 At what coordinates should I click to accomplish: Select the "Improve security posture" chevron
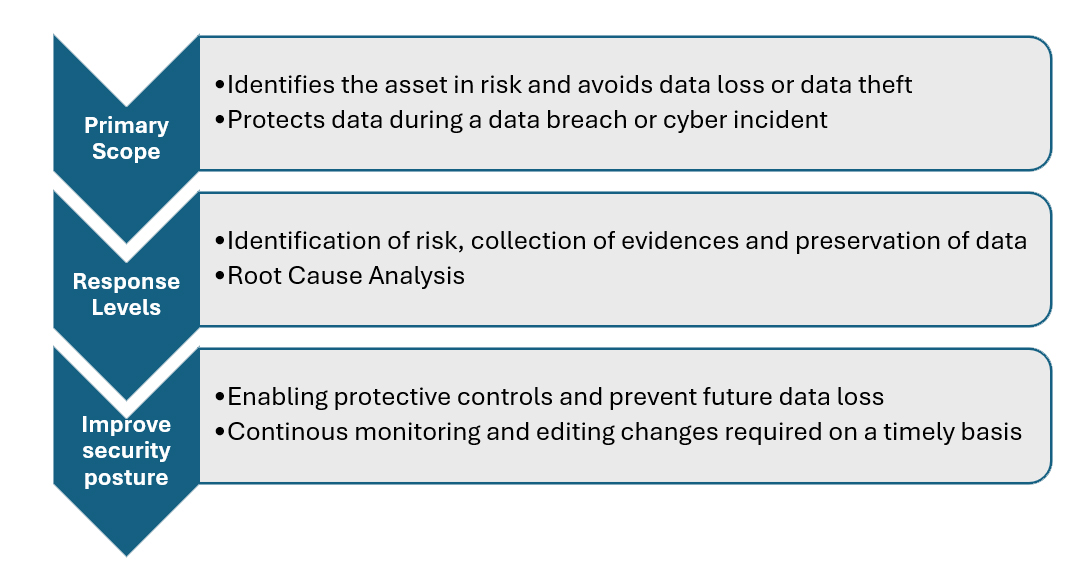tap(126, 450)
